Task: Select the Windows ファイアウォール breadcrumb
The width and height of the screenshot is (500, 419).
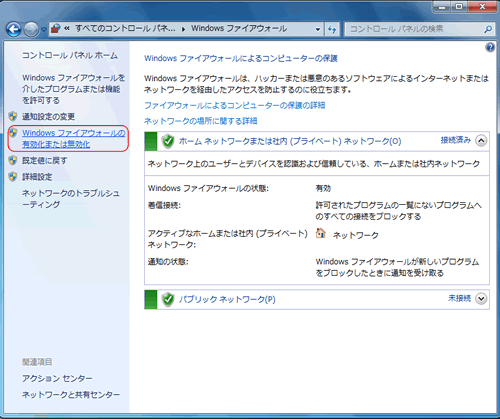Action: (x=239, y=29)
